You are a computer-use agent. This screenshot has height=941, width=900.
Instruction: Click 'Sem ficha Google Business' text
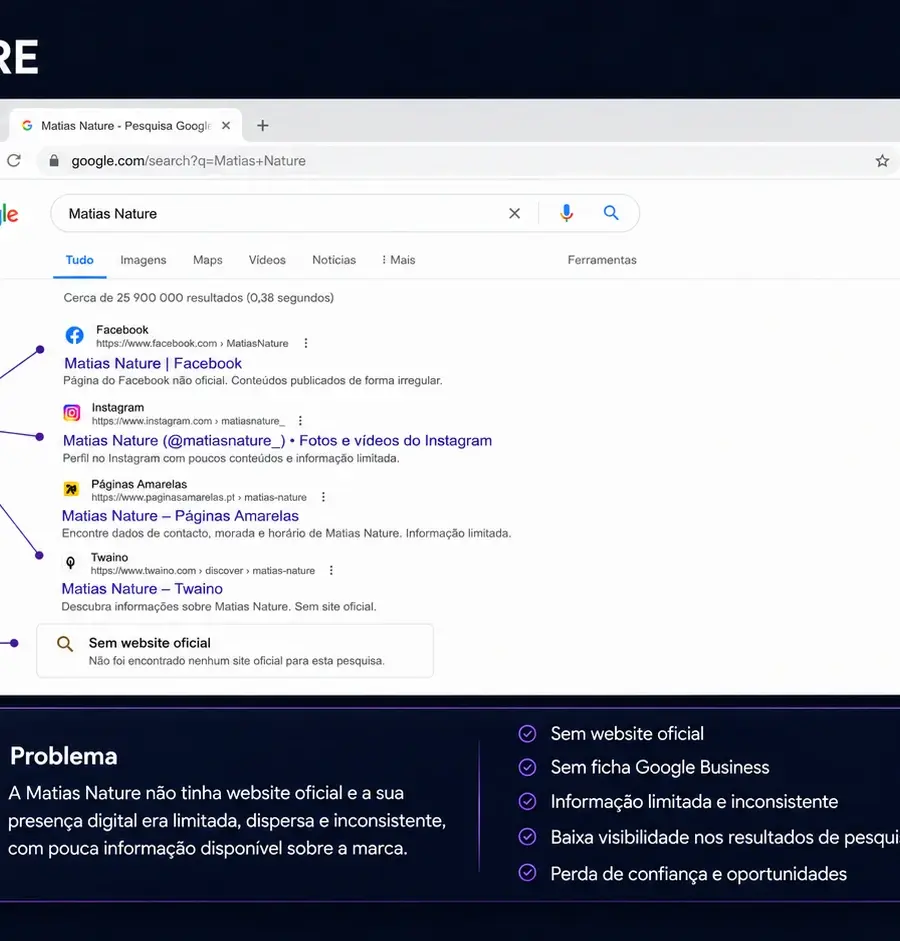point(660,768)
